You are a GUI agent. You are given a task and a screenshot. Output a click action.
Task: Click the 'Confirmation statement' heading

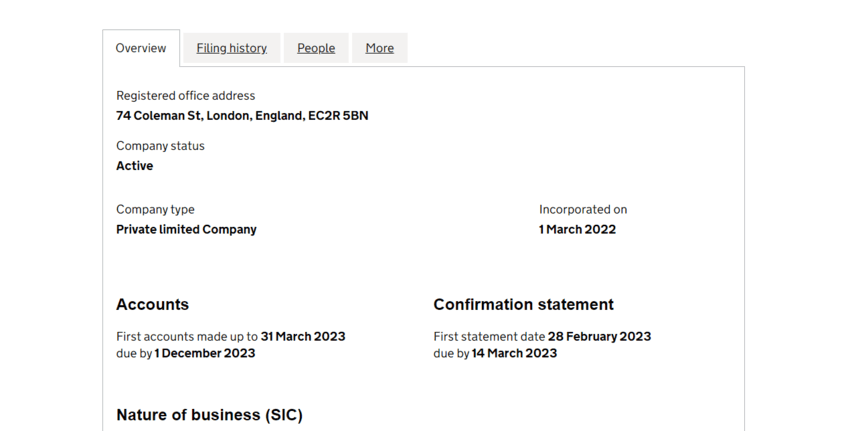523,305
